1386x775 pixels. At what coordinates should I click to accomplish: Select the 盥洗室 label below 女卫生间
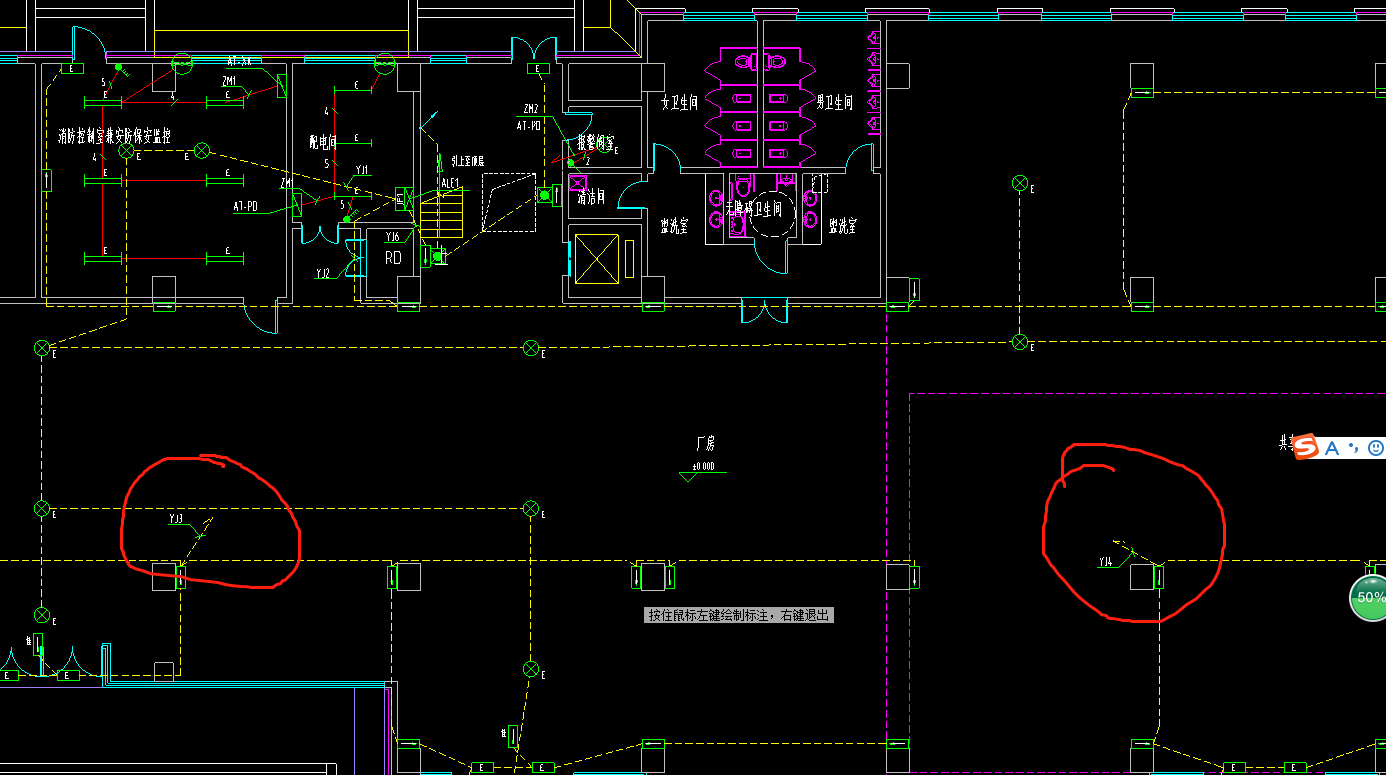[674, 226]
